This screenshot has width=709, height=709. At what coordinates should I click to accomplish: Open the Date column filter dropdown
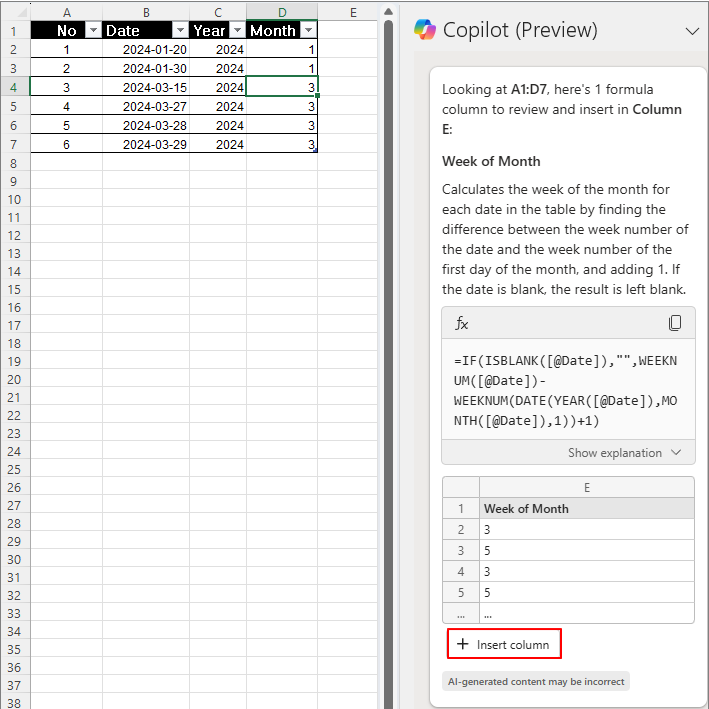(x=180, y=30)
